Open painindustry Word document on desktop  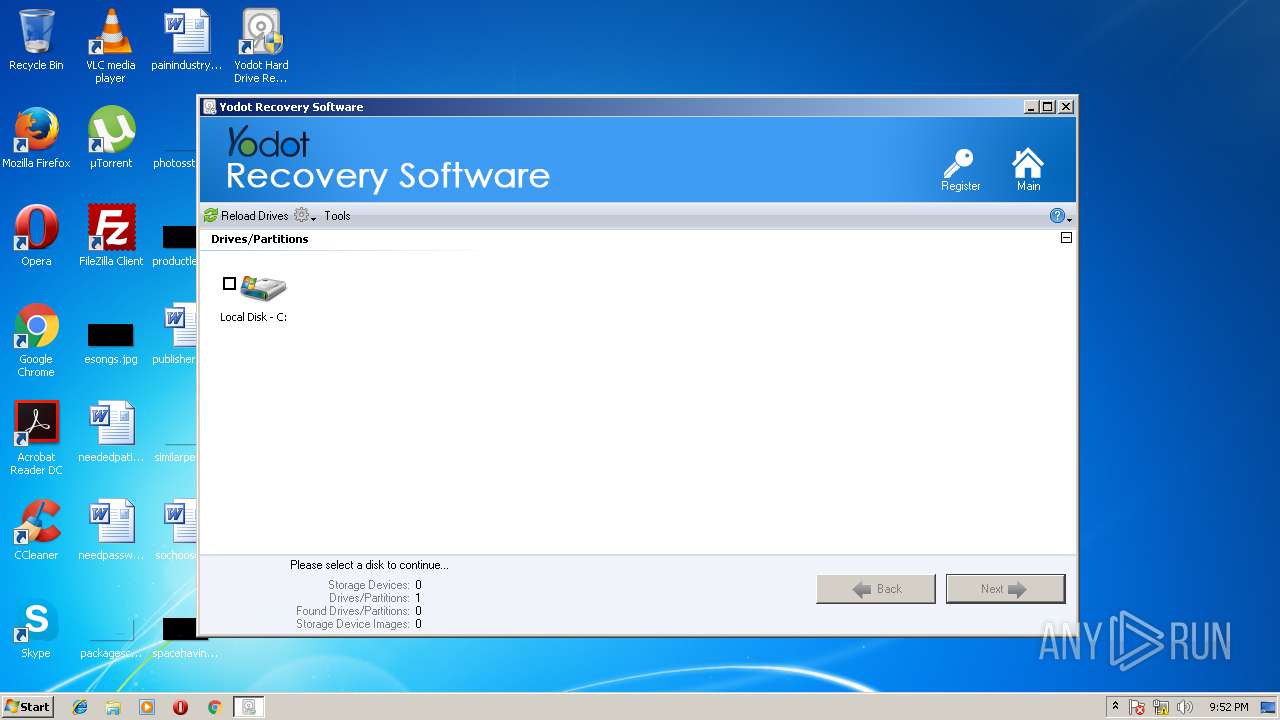click(x=187, y=40)
